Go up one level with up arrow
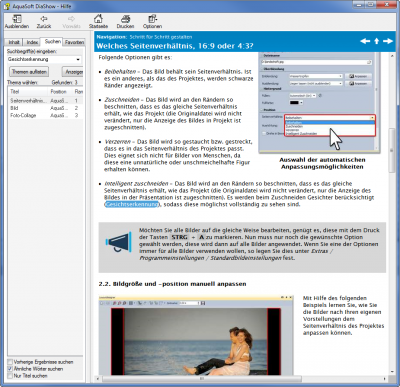This screenshot has height=387, width=400. tap(377, 41)
